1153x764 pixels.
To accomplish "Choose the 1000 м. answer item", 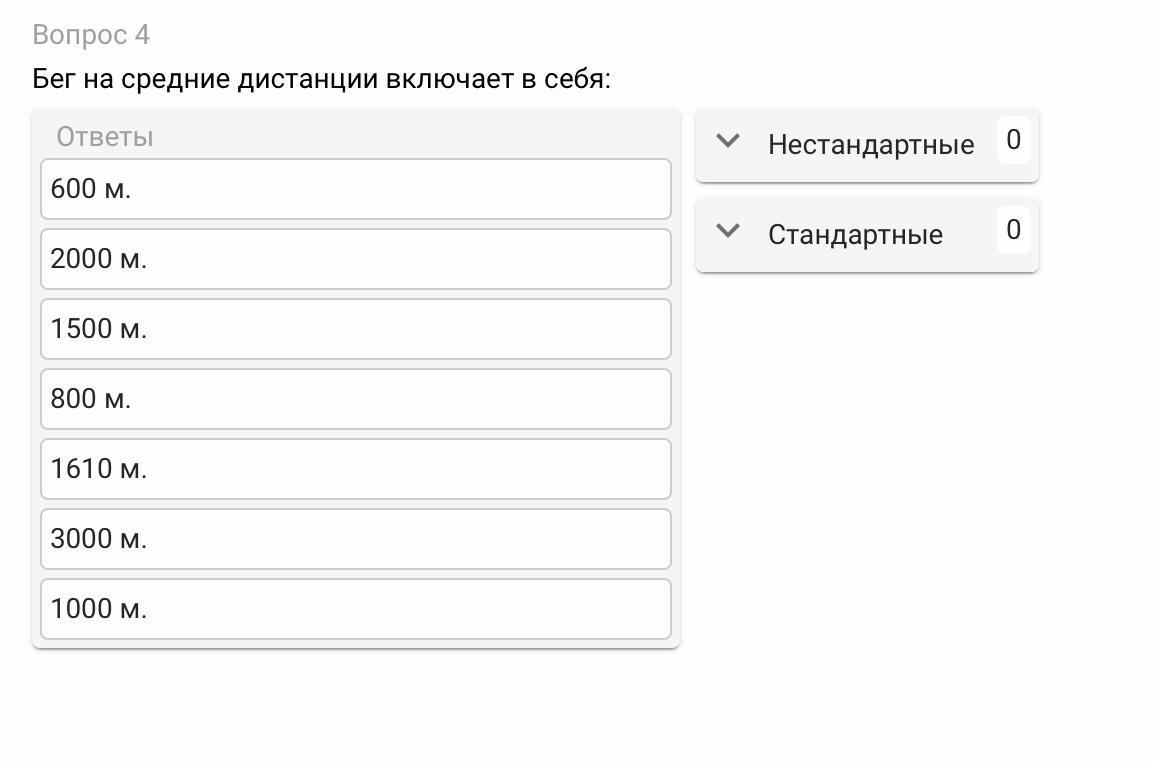I will 355,609.
